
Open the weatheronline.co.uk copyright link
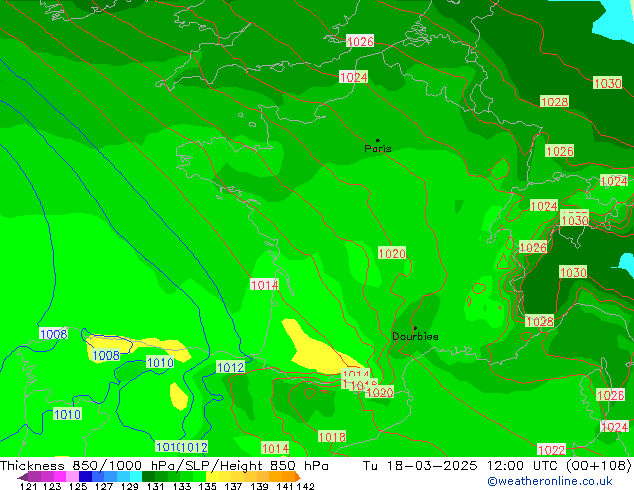click(x=549, y=481)
